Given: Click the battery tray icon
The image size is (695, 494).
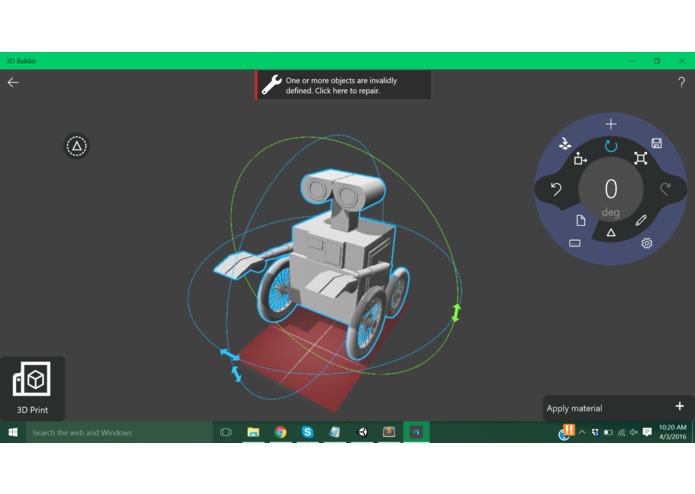Looking at the screenshot, I should click(608, 432).
